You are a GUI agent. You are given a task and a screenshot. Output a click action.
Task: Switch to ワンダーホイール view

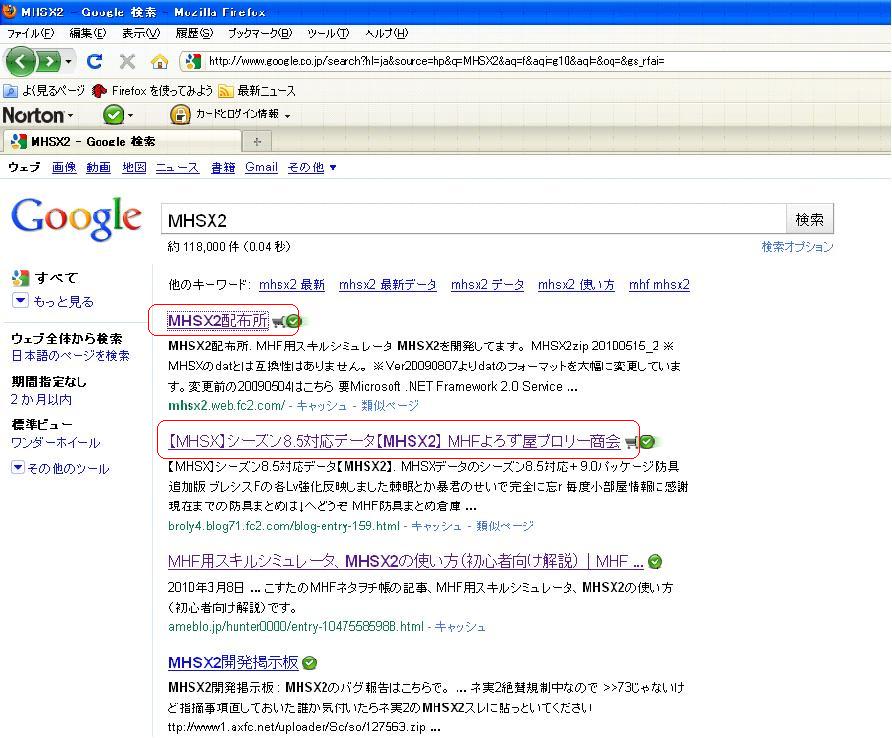(55, 443)
